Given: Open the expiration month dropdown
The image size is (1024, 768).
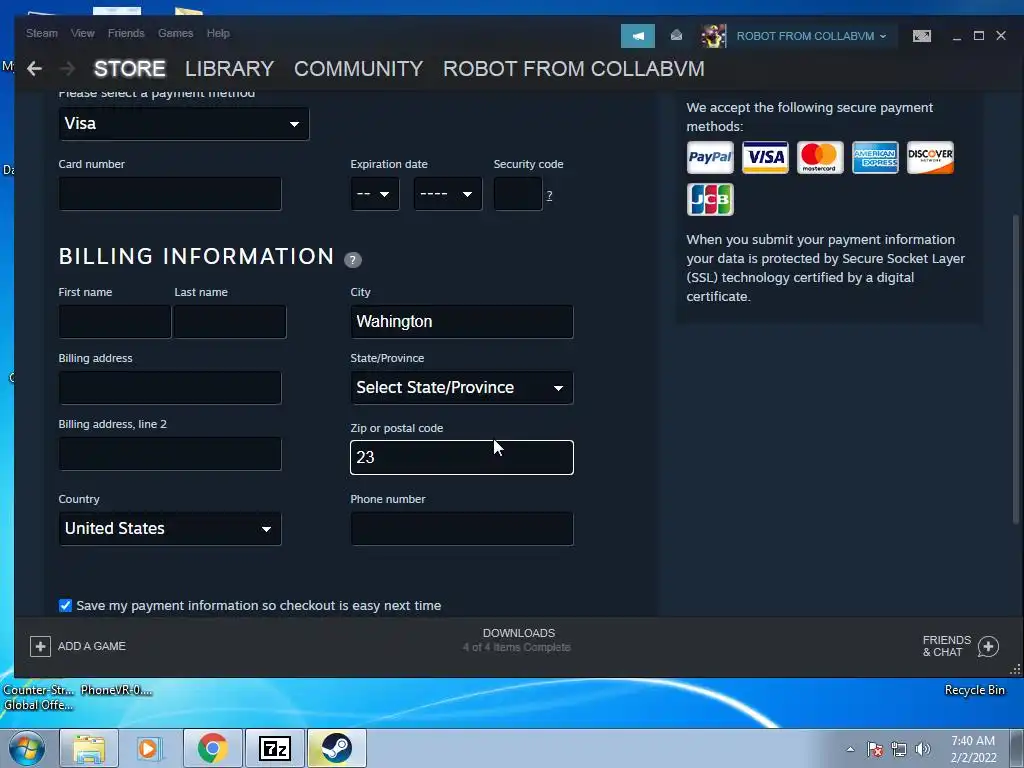Looking at the screenshot, I should pyautogui.click(x=375, y=194).
